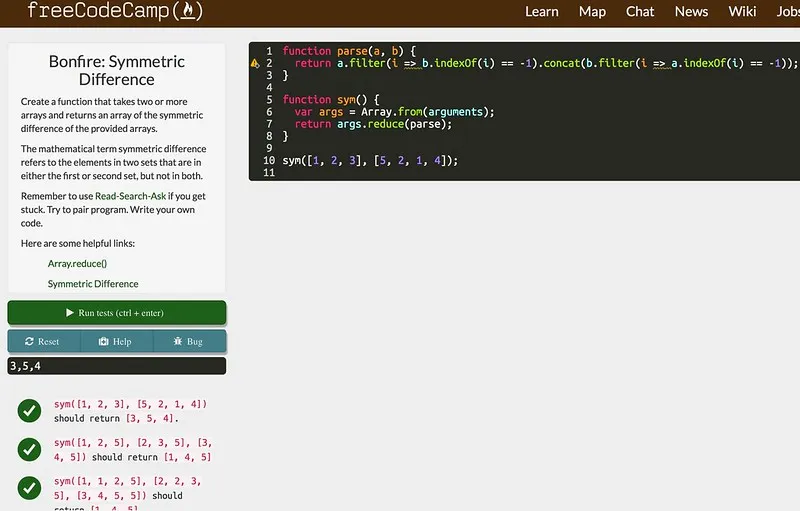
Task: Report an issue with Bug button
Action: pos(189,341)
